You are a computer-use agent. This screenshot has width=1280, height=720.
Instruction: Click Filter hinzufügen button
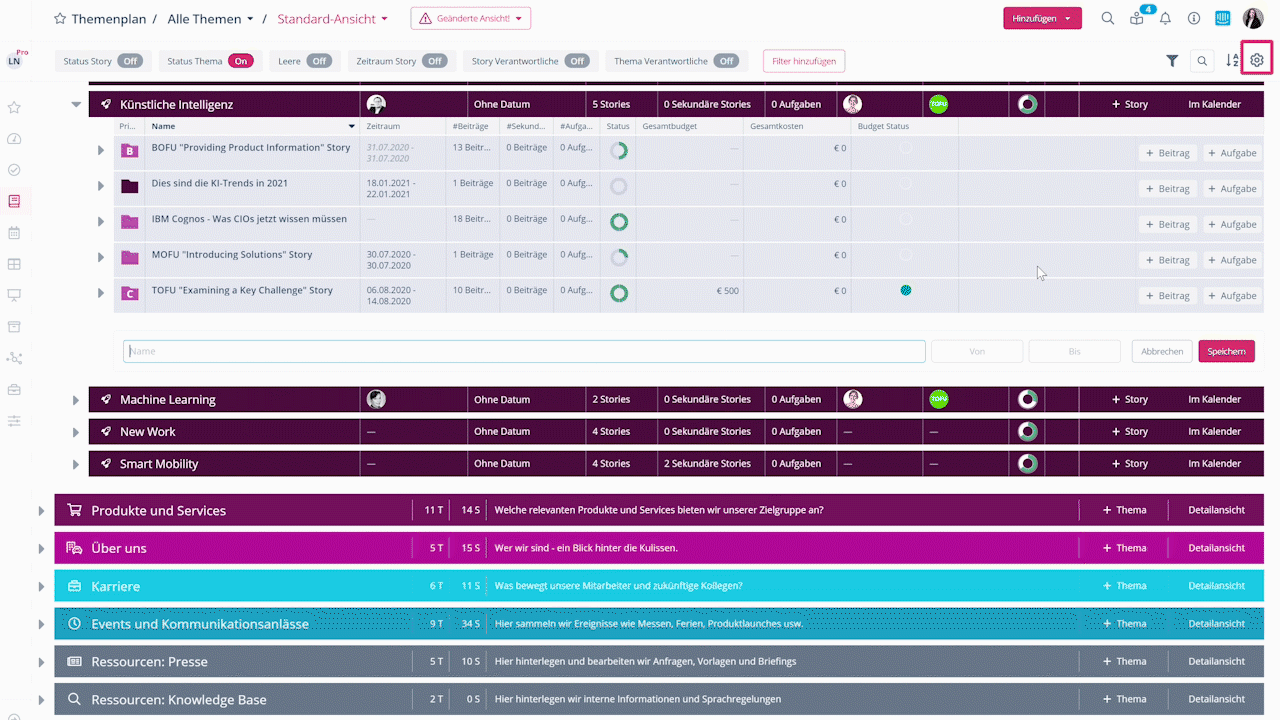pyautogui.click(x=803, y=61)
